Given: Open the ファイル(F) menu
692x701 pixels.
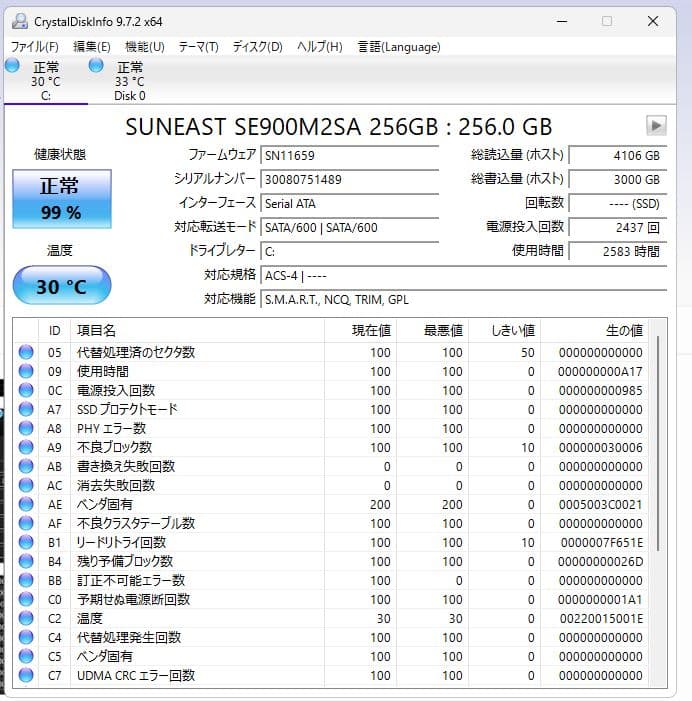Looking at the screenshot, I should tap(34, 47).
